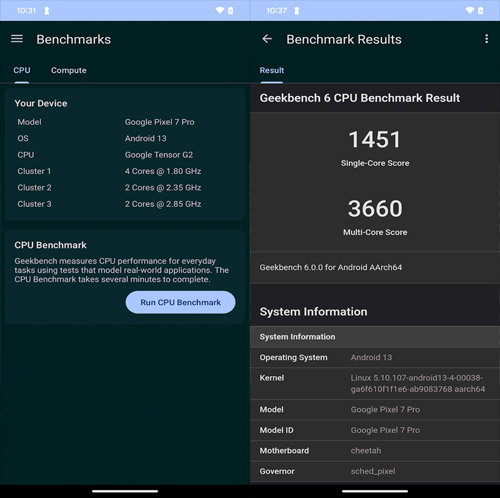This screenshot has width=500, height=498.
Task: Tap notification icon next to 10:37
Action: click(297, 11)
